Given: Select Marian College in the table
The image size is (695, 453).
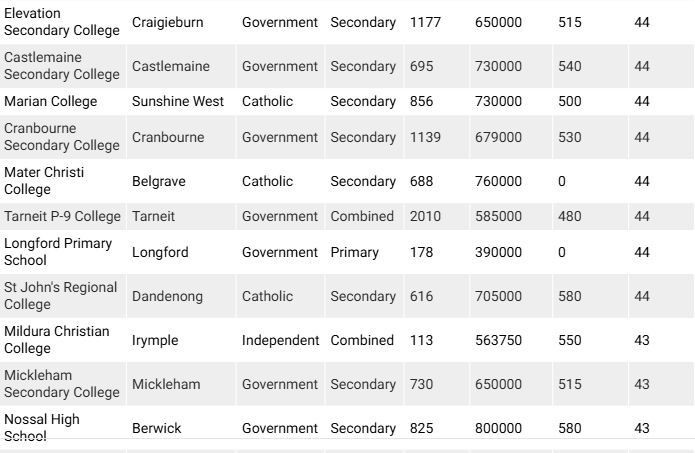Looking at the screenshot, I should (x=51, y=101).
